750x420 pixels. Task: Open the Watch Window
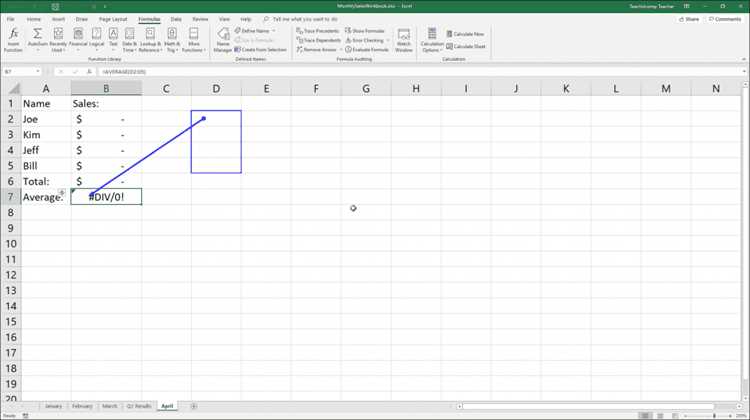coord(404,40)
